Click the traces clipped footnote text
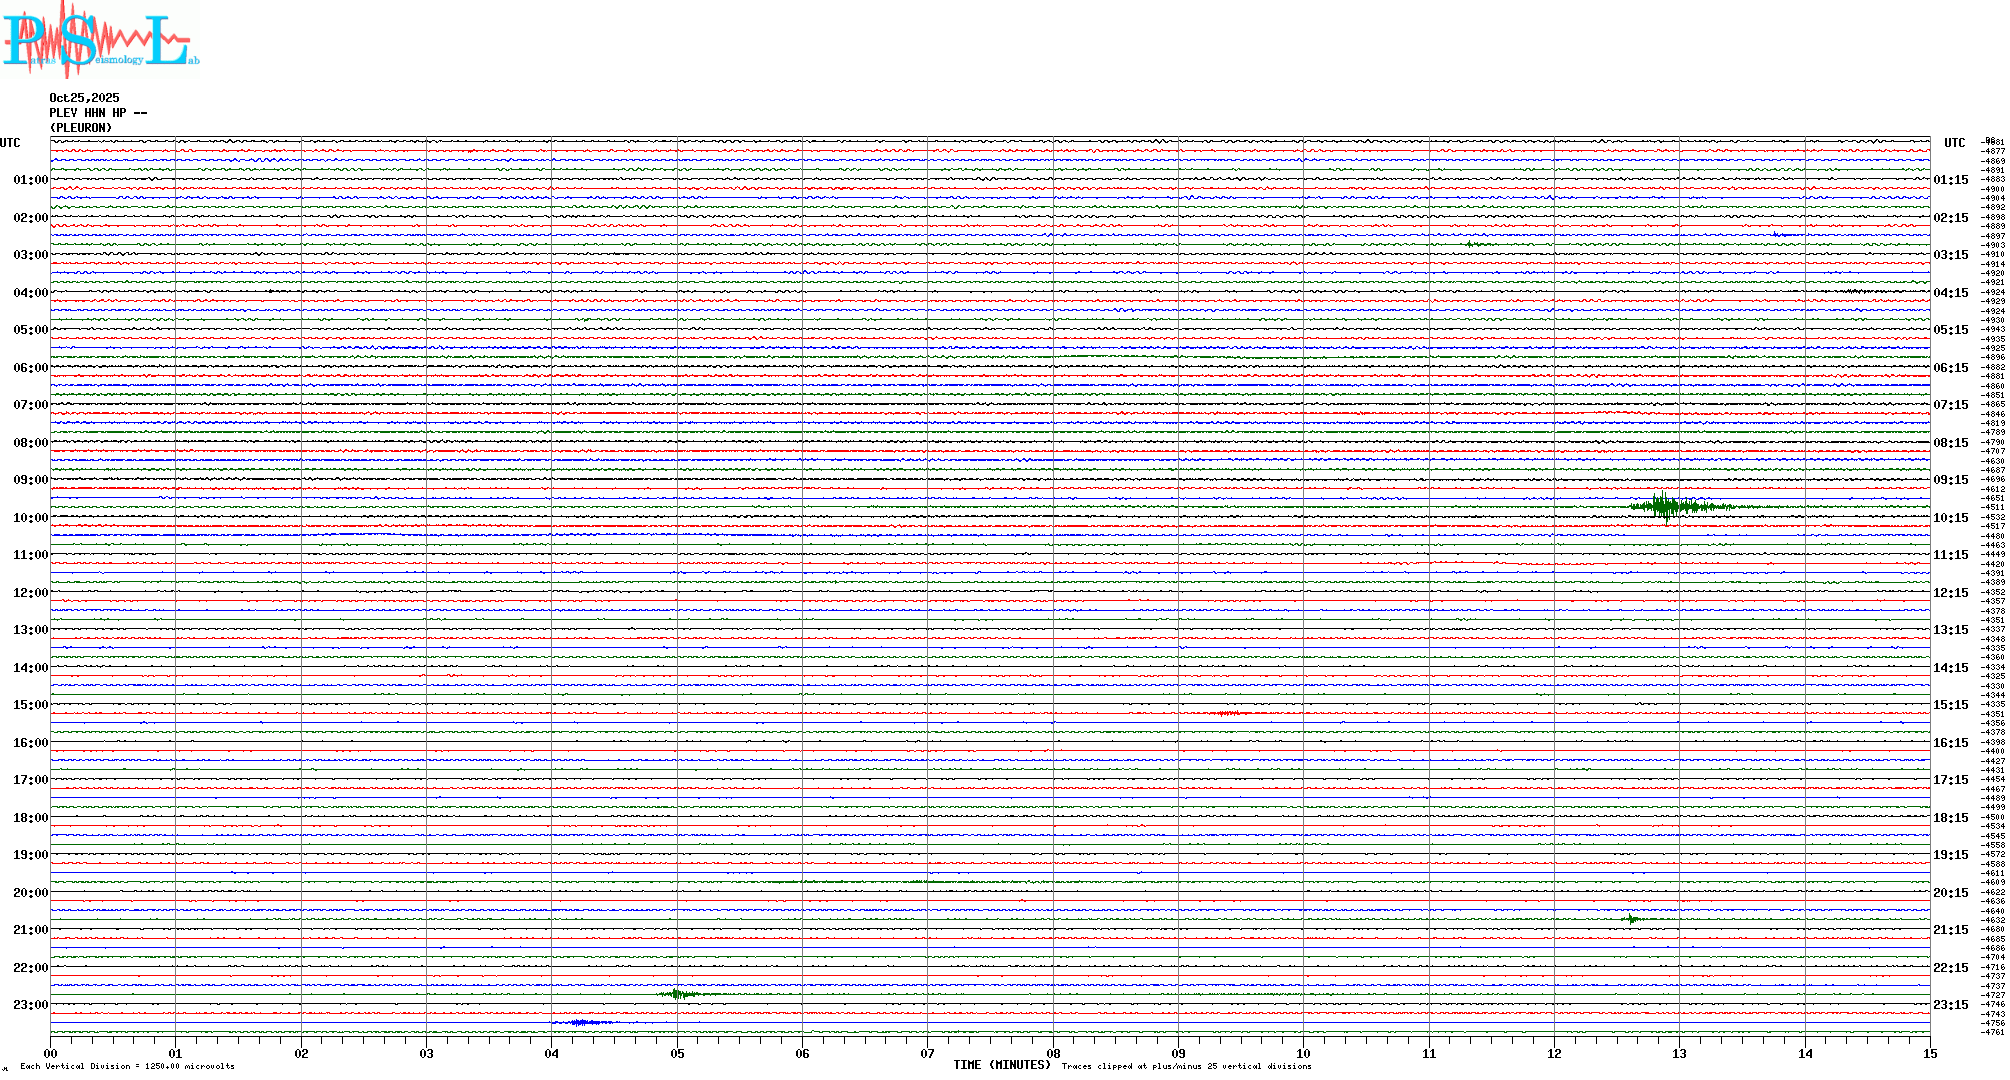The image size is (2010, 1080). point(1186,1066)
